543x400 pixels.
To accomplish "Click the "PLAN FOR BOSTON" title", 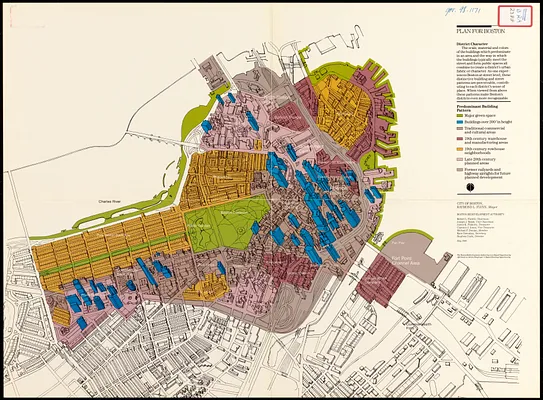I will [481, 31].
